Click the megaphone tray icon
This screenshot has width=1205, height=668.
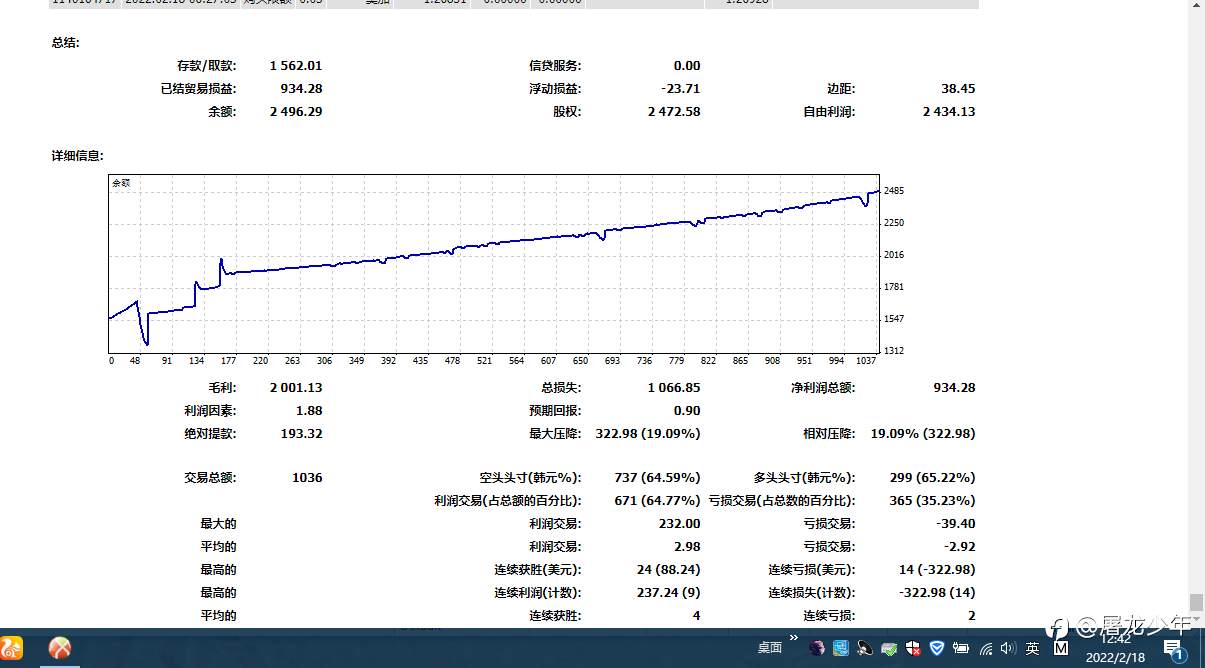864,649
